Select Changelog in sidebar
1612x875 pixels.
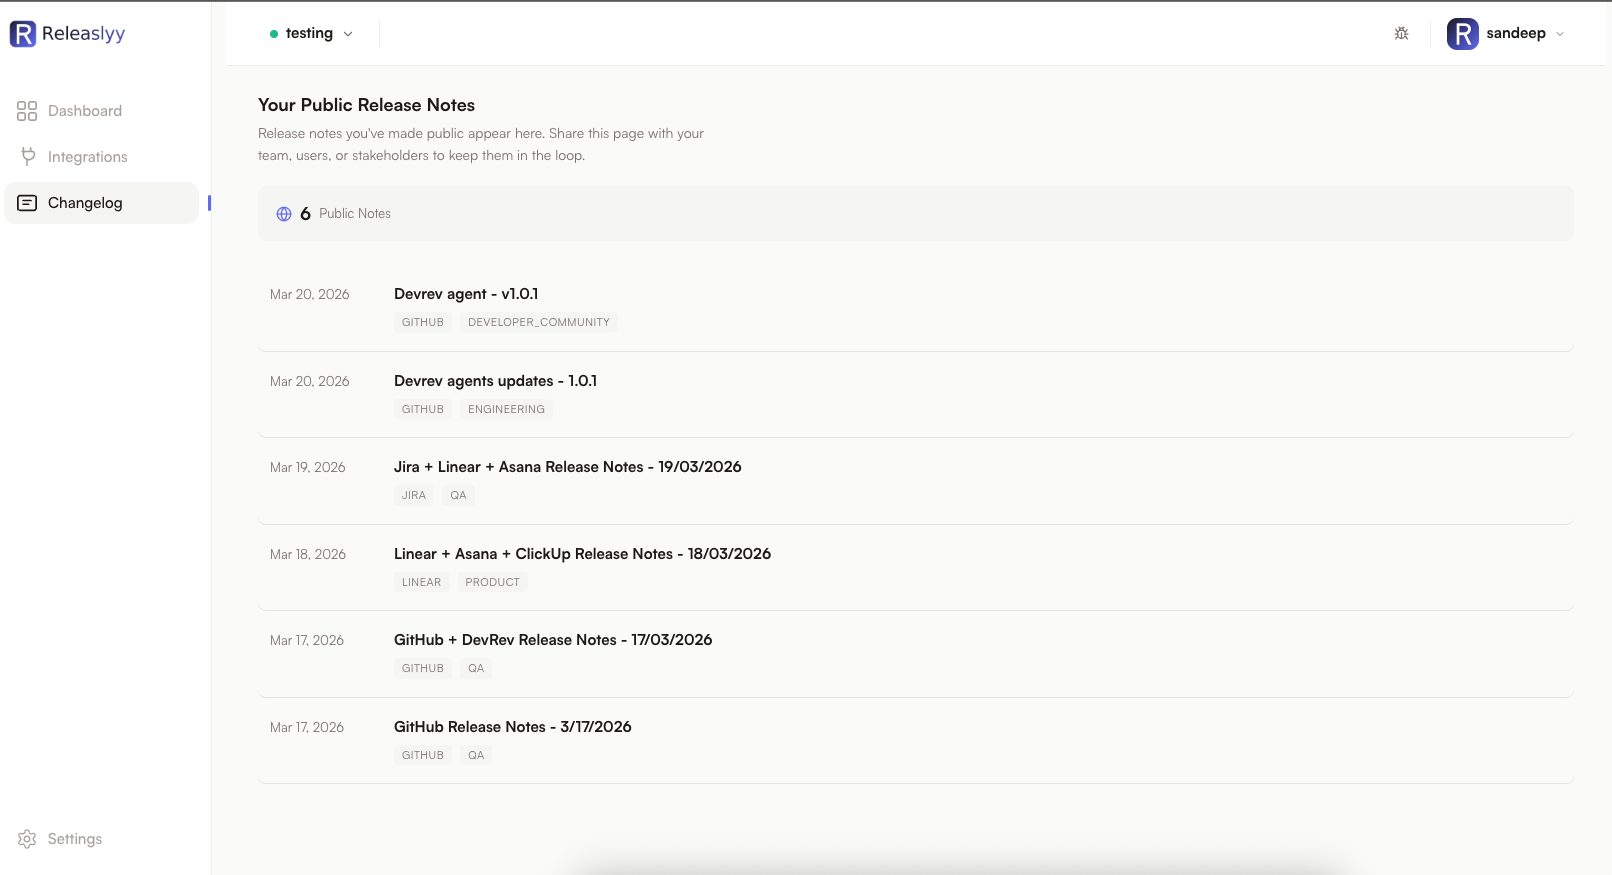pos(102,203)
